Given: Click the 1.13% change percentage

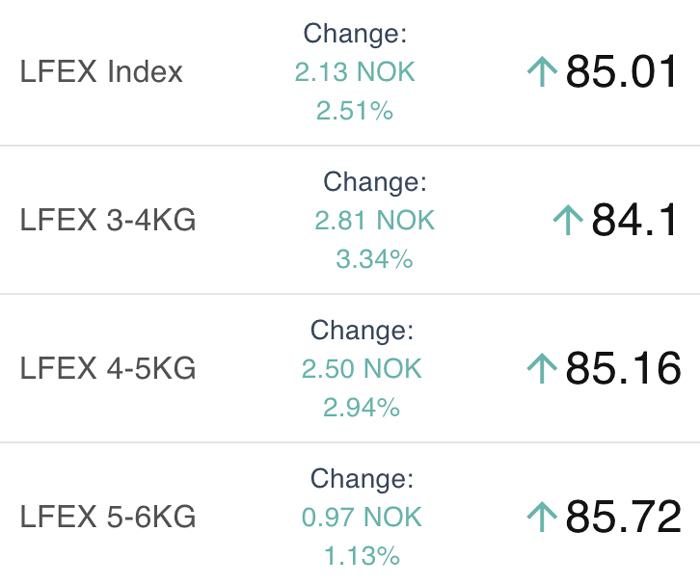Looking at the screenshot, I should [x=362, y=556].
